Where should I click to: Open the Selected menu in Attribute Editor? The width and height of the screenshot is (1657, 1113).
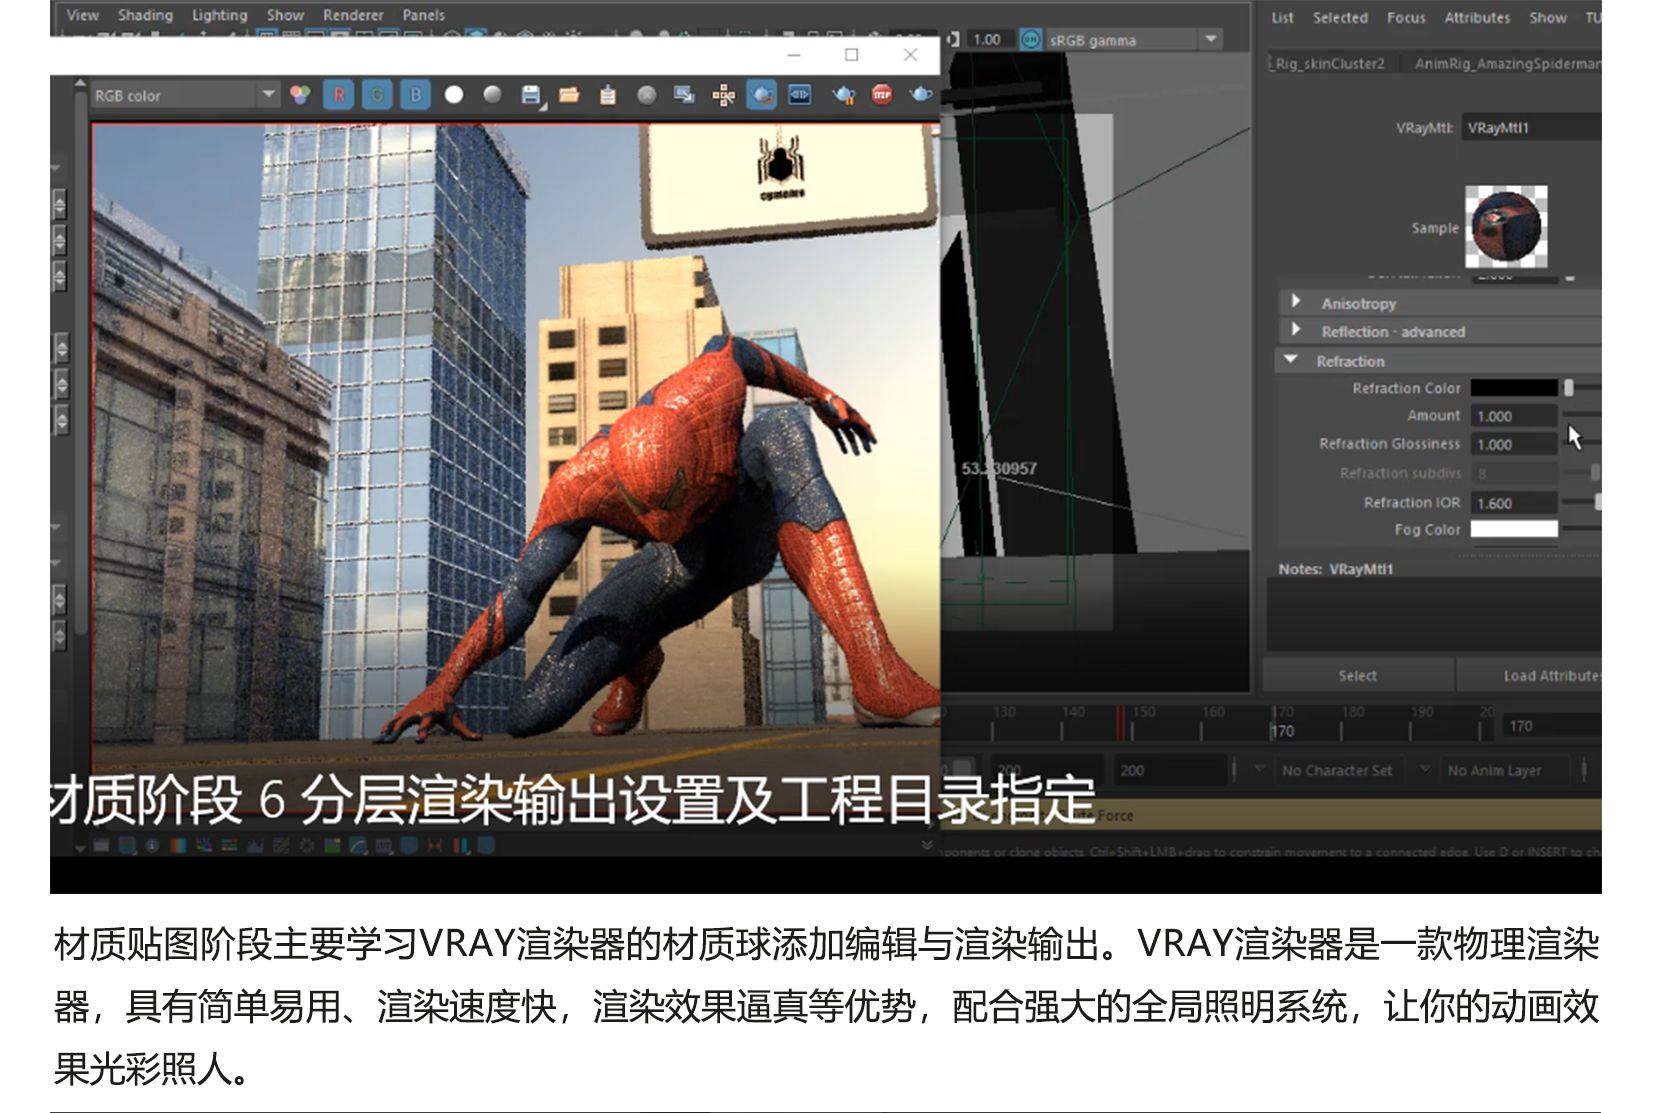tap(1340, 17)
